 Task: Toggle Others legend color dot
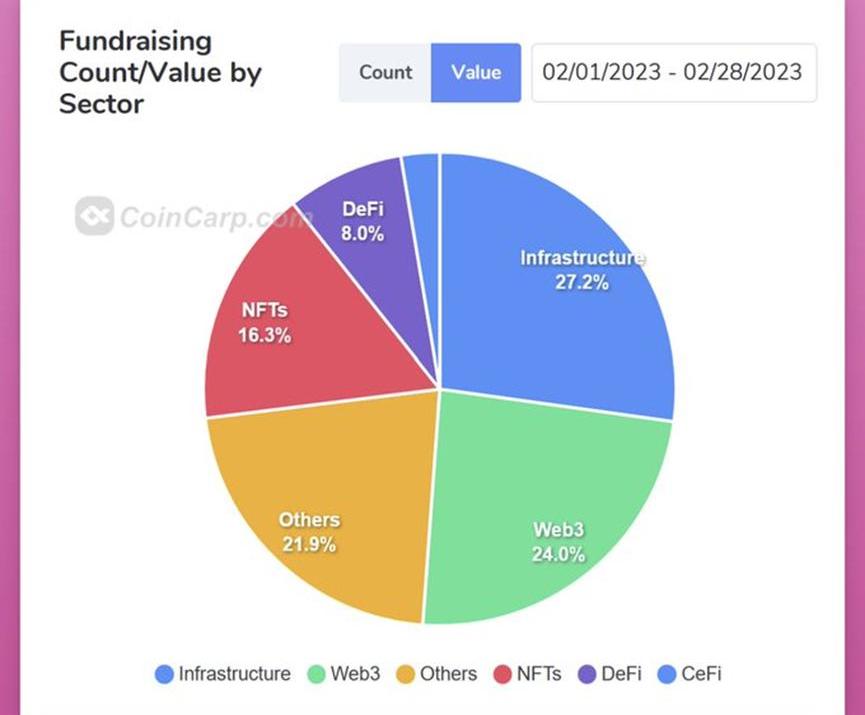(x=405, y=674)
